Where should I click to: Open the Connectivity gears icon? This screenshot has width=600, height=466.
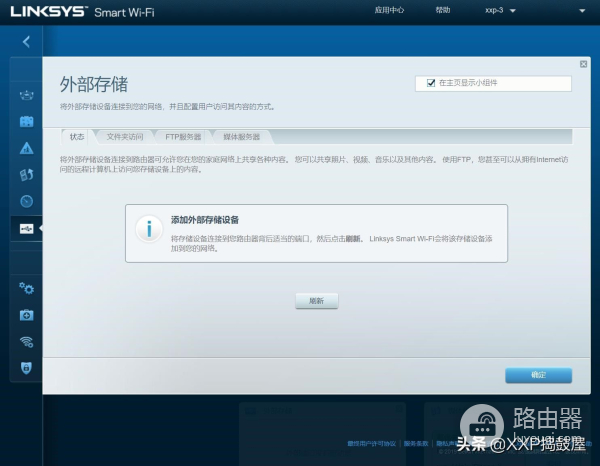[26, 288]
